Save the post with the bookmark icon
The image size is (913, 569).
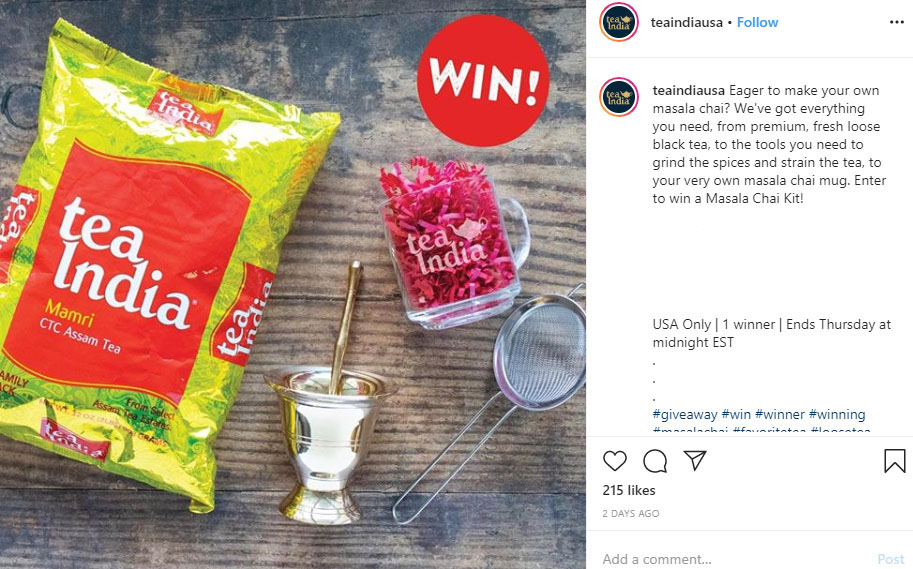tap(894, 461)
